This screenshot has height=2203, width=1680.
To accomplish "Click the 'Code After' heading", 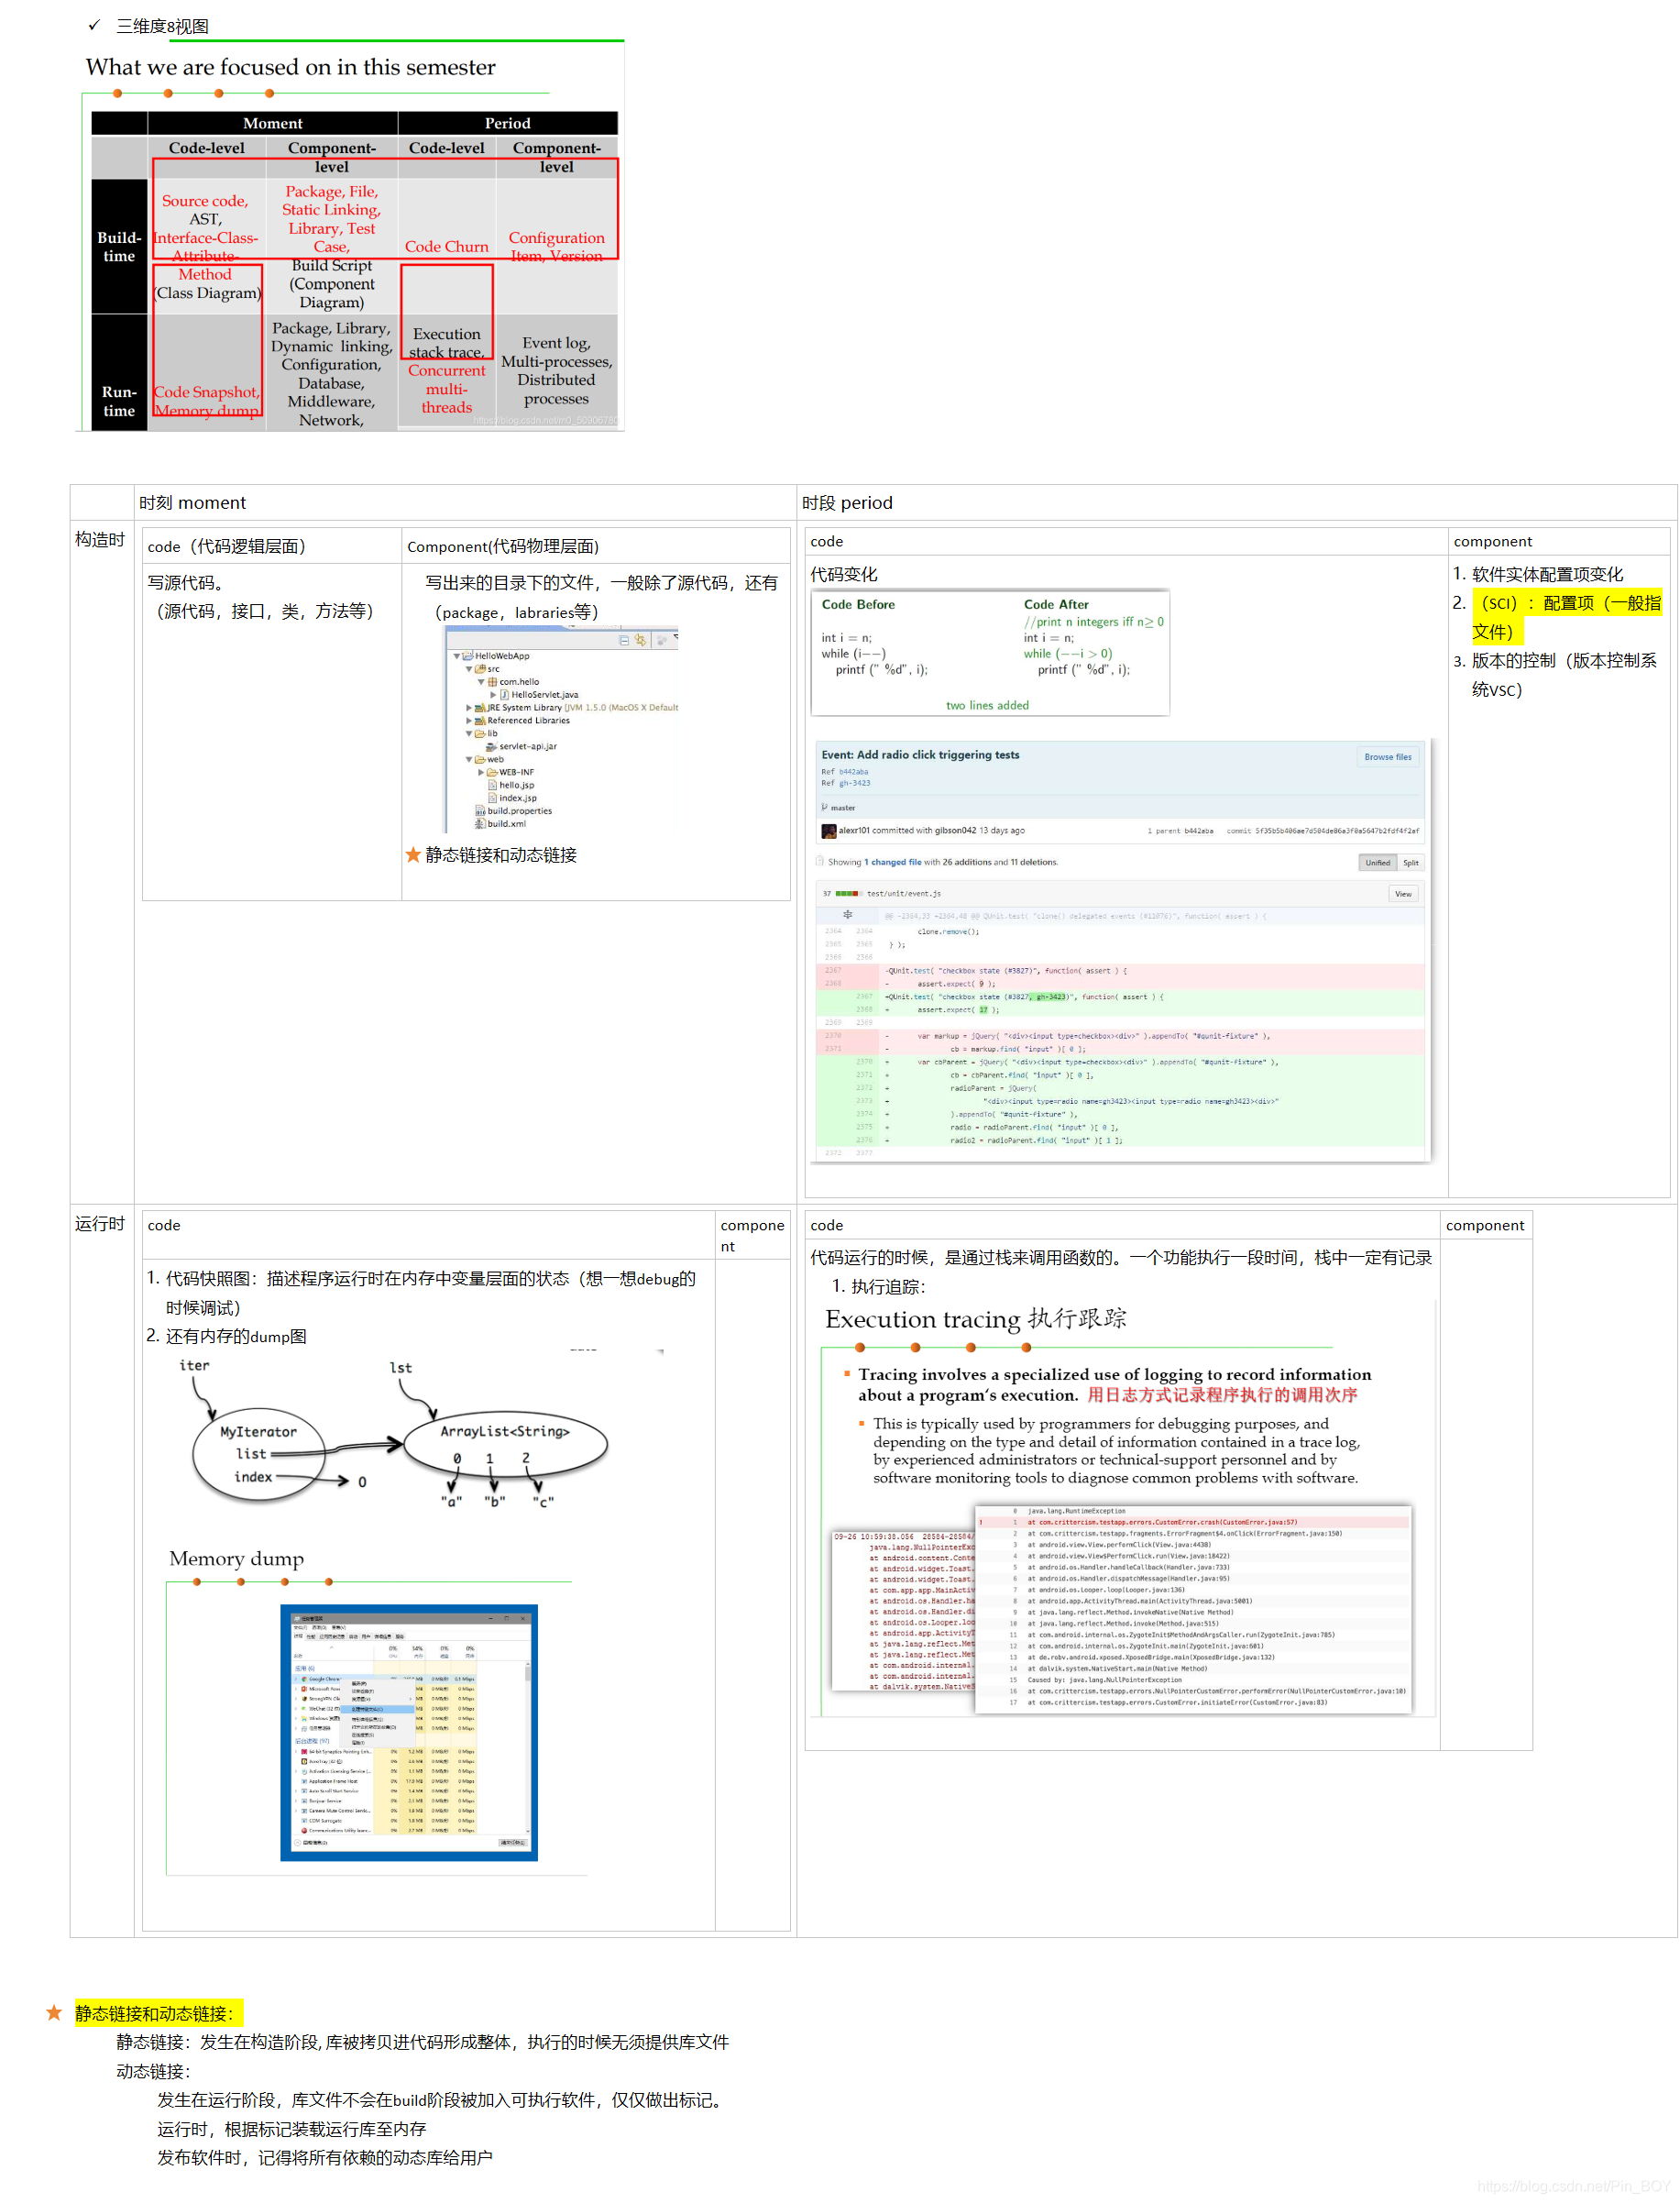I will (1056, 604).
